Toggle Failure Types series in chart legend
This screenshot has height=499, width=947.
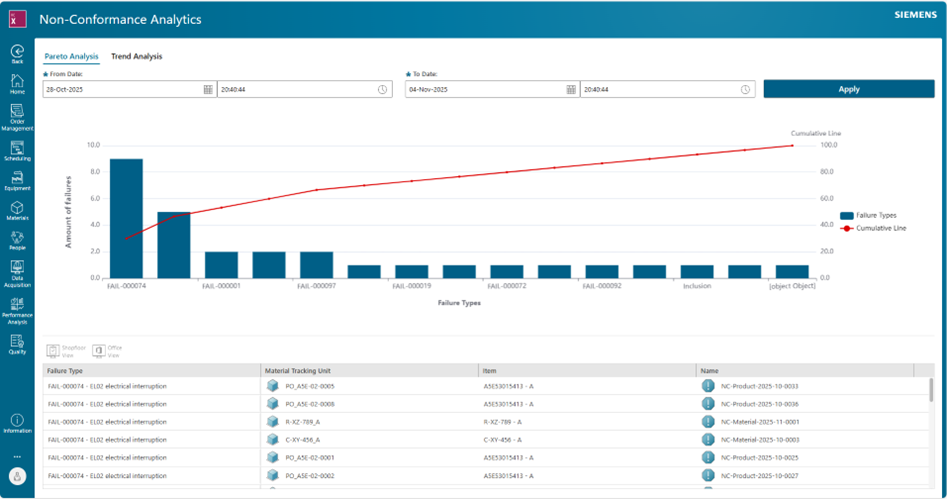872,215
